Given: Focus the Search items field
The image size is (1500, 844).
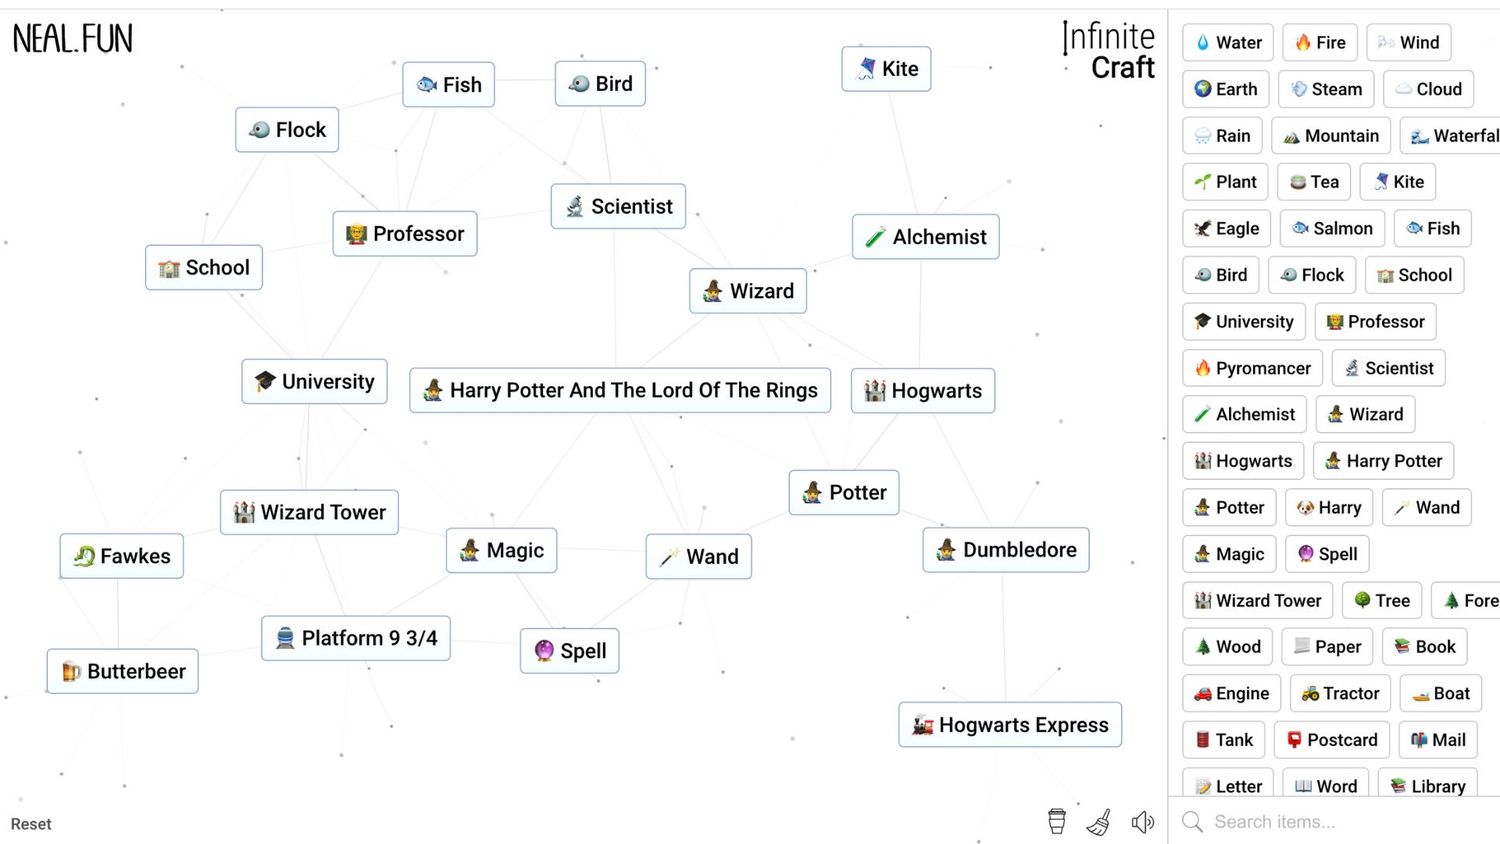Looking at the screenshot, I should [1340, 822].
